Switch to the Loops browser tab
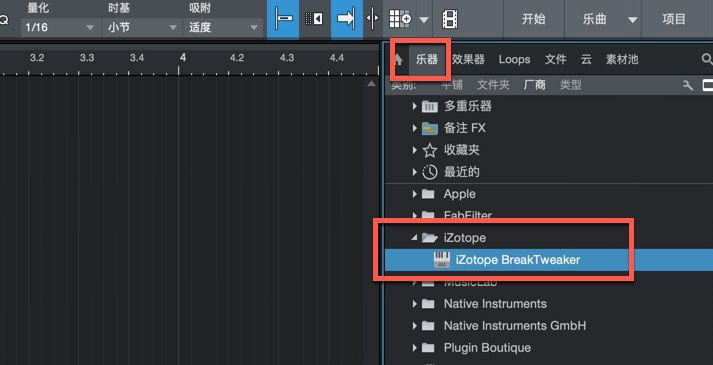Image resolution: width=713 pixels, height=365 pixels. (514, 60)
